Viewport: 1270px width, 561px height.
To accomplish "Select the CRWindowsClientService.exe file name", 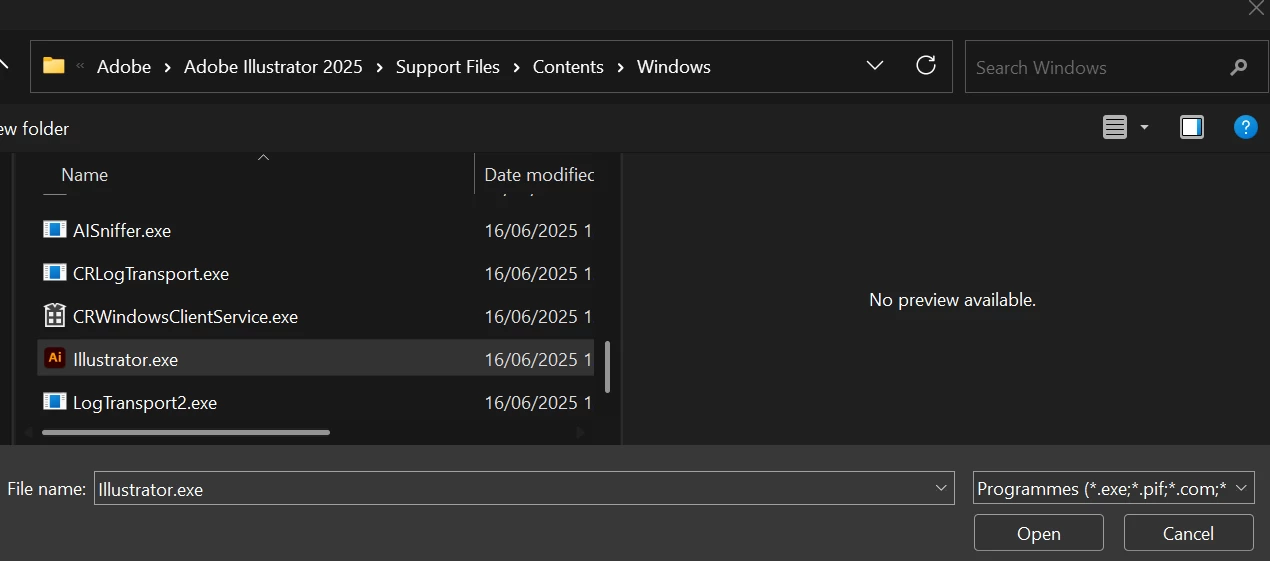I will coord(185,316).
